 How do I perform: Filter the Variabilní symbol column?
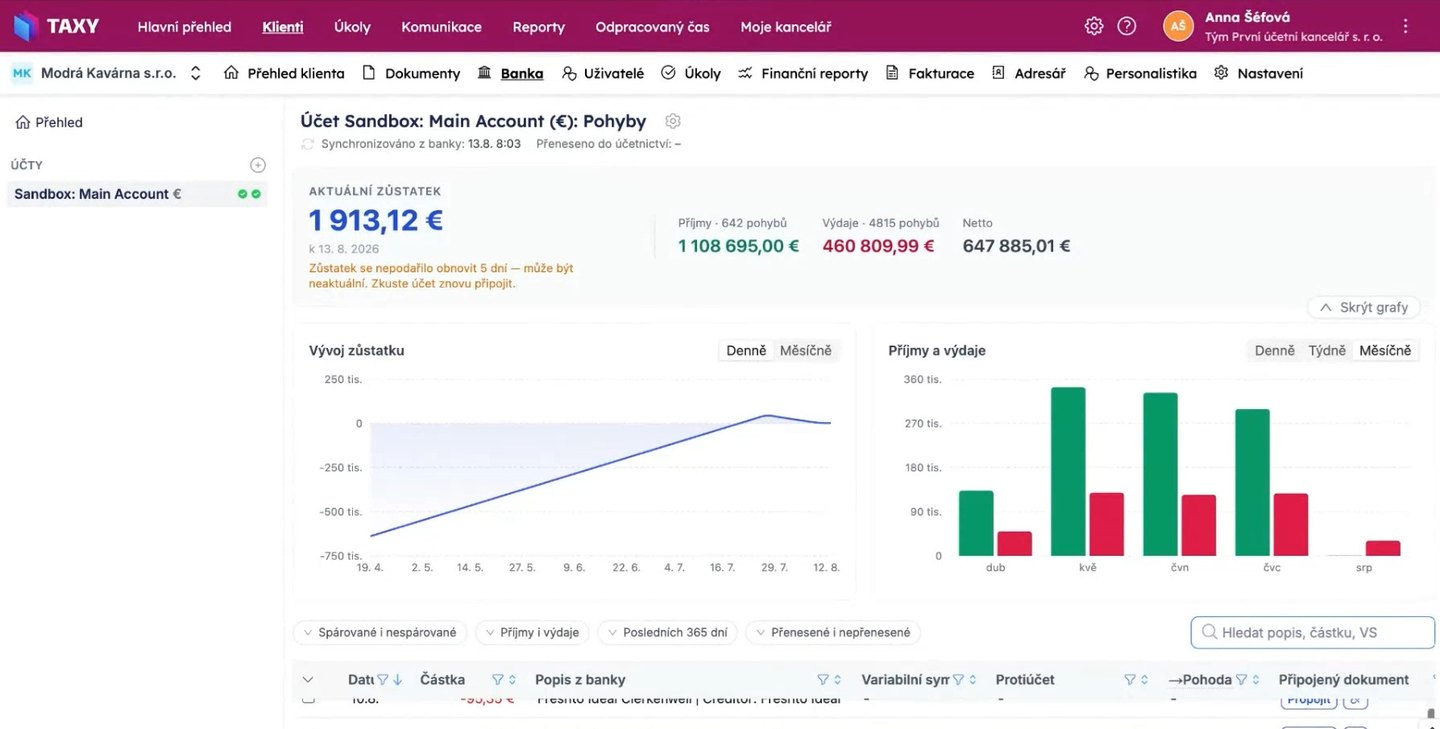[958, 680]
